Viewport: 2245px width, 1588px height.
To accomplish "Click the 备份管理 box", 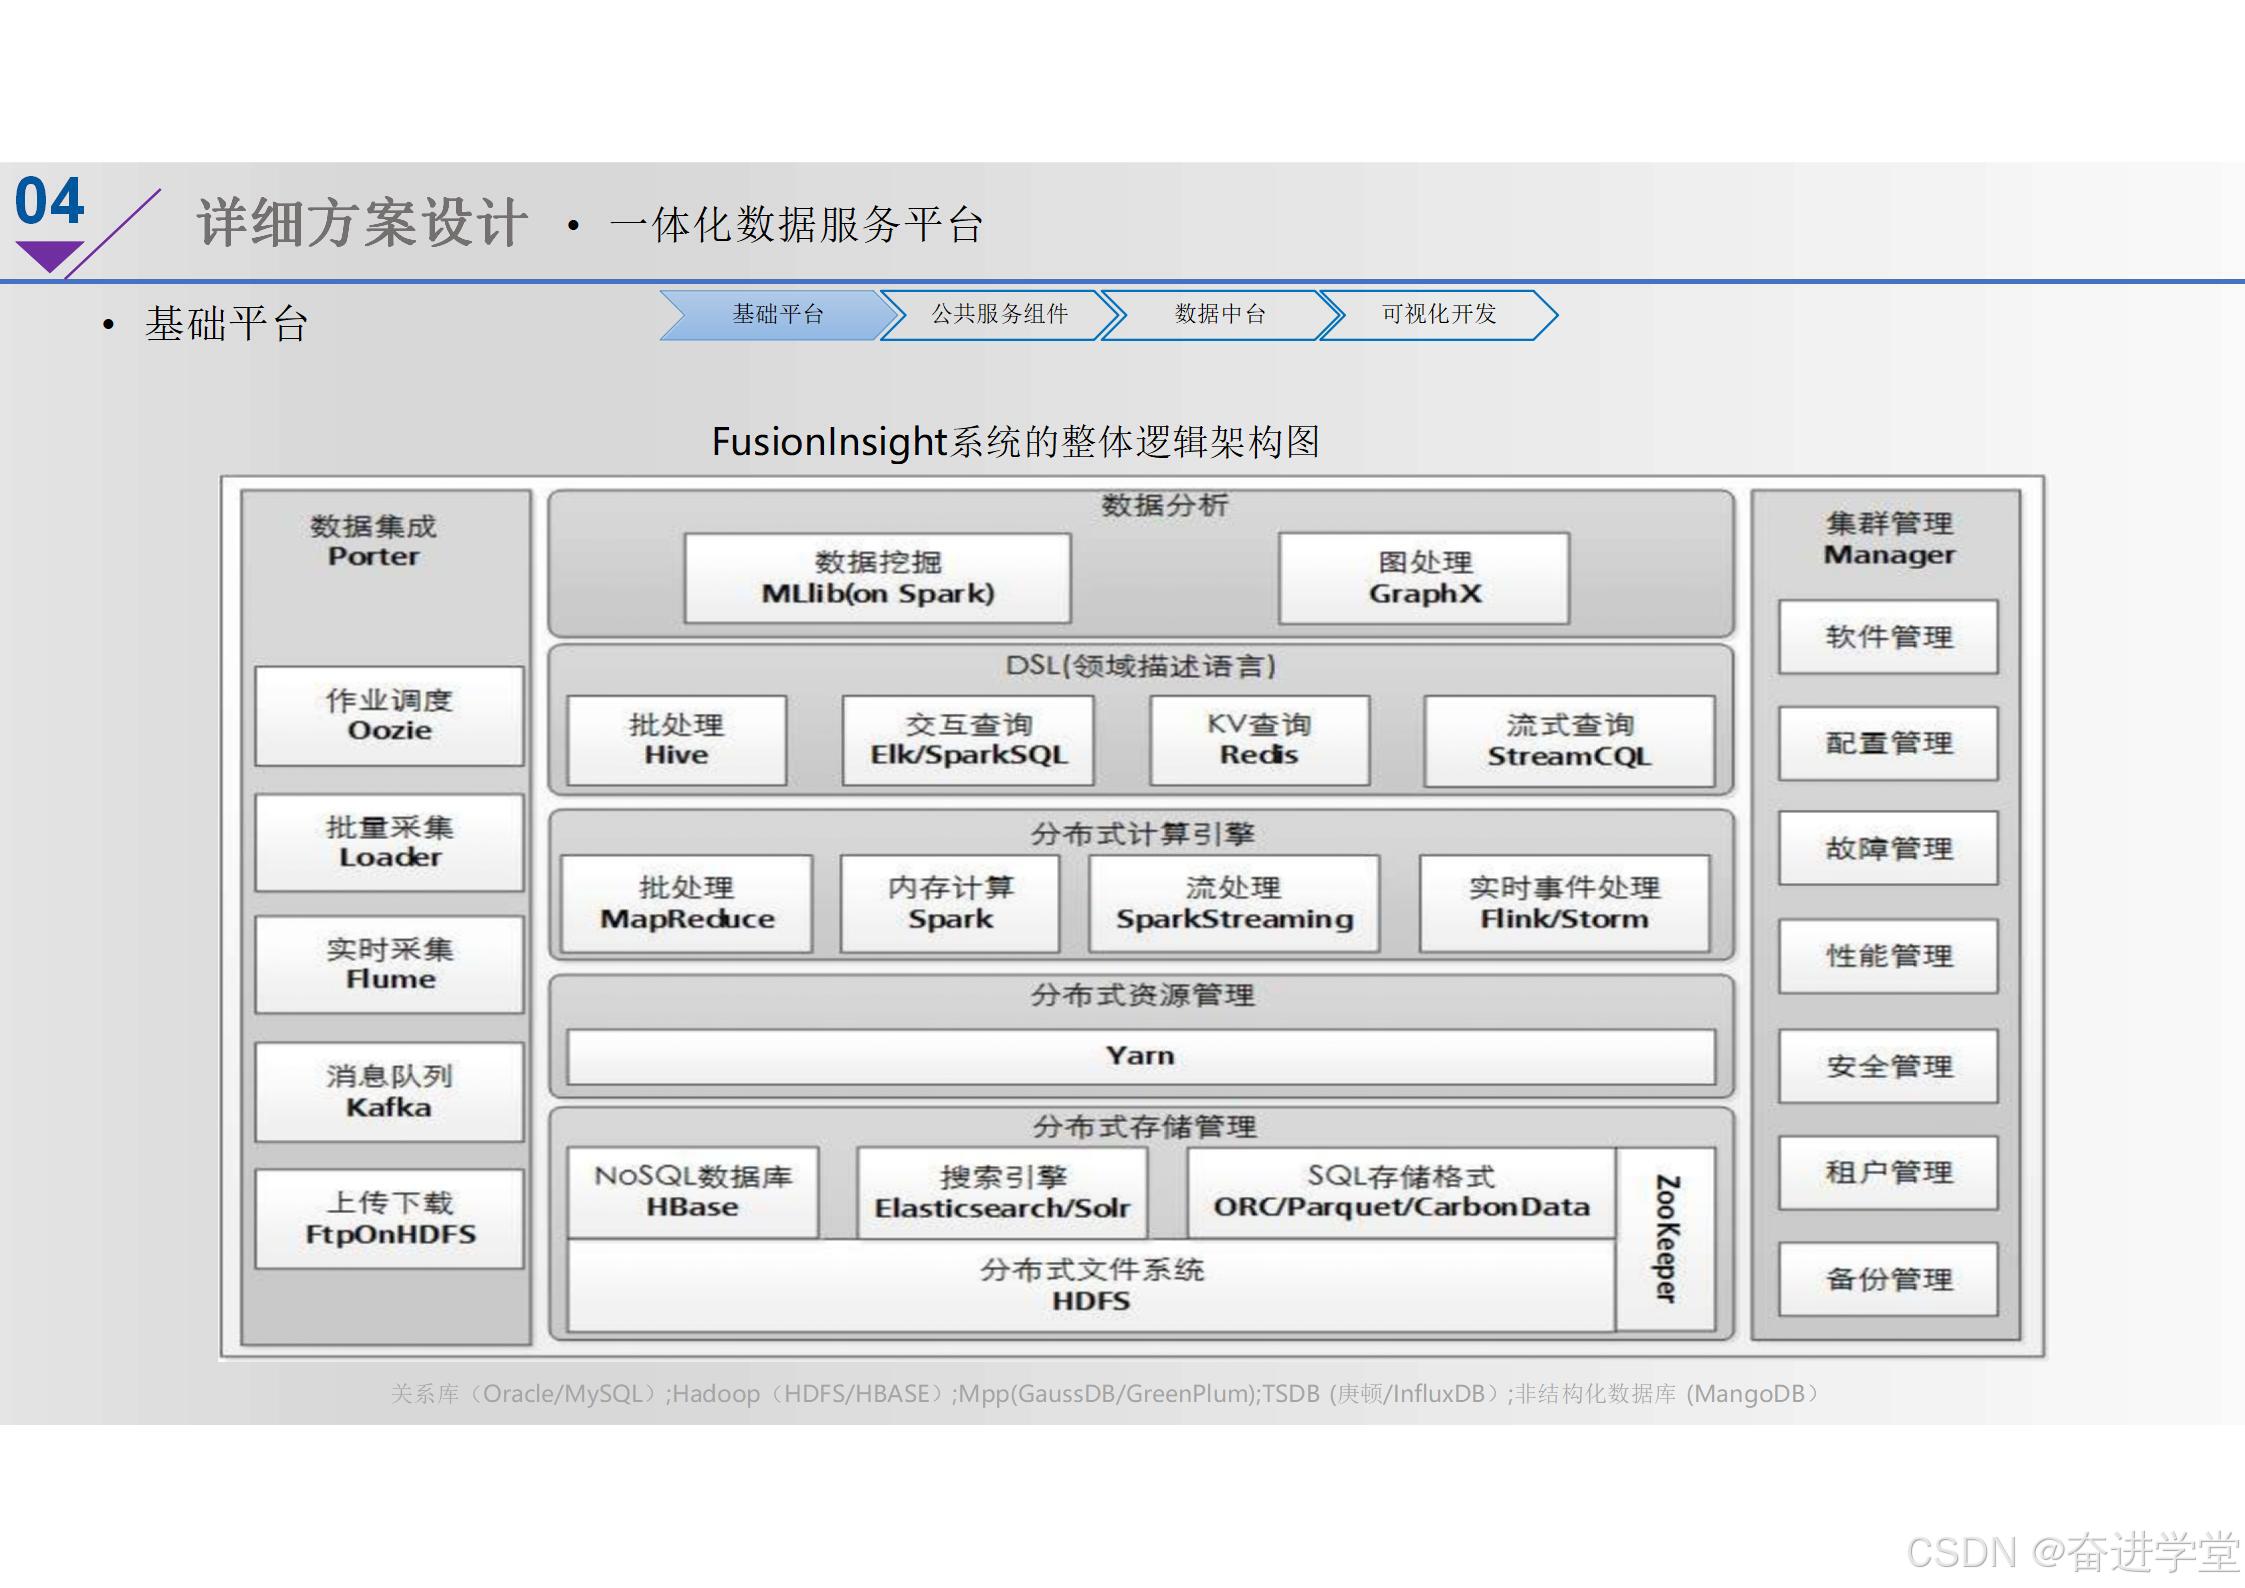I will click(x=1888, y=1279).
